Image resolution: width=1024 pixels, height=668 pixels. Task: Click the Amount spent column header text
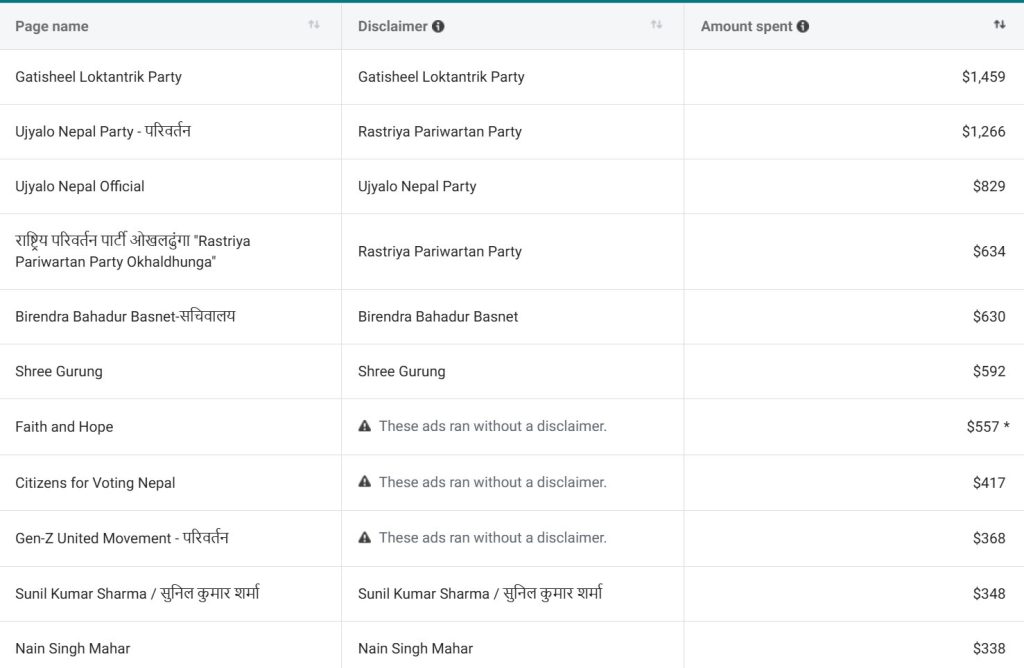[x=746, y=27]
